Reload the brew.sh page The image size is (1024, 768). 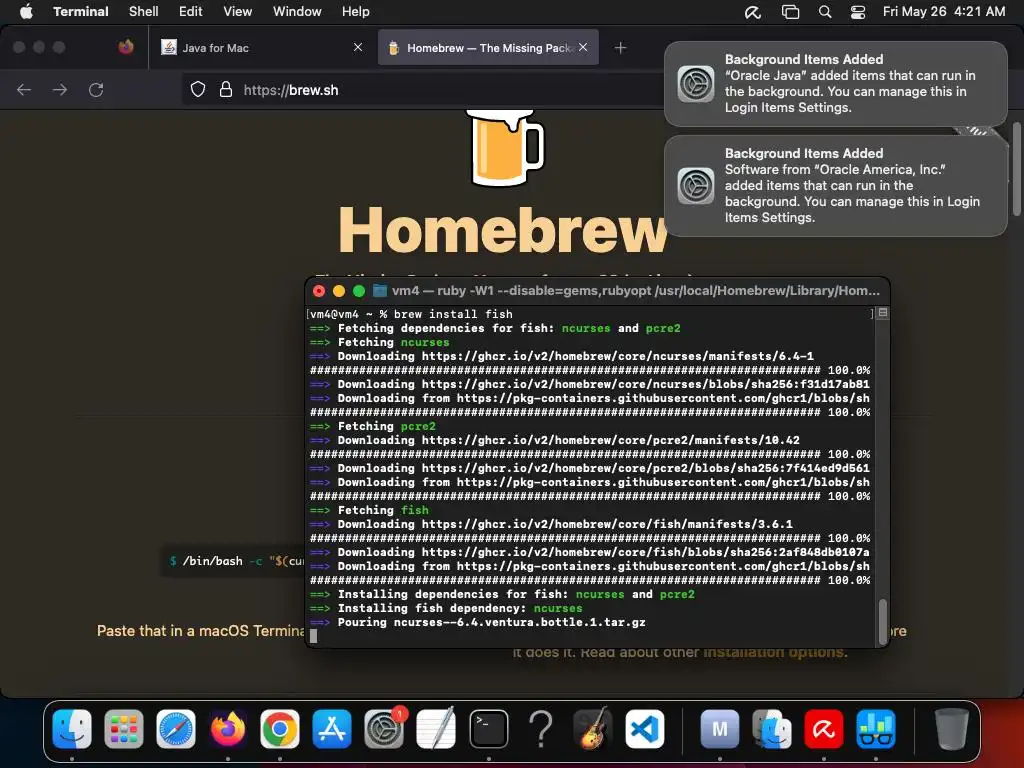(96, 89)
